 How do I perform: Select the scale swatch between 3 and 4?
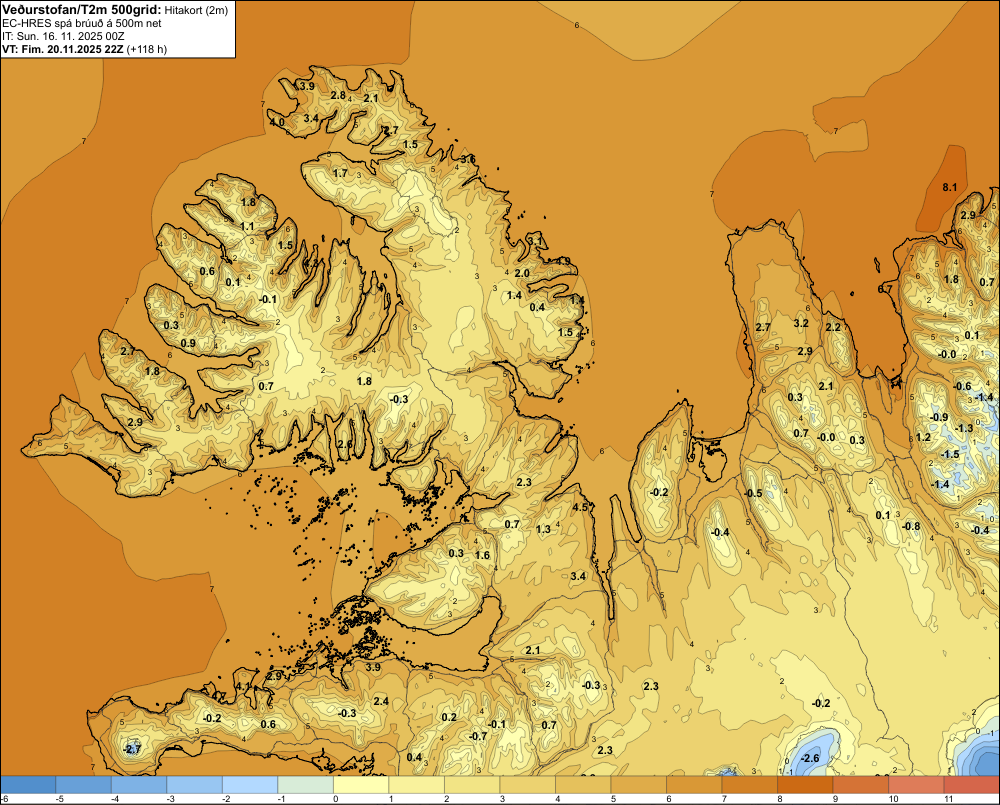(x=527, y=785)
